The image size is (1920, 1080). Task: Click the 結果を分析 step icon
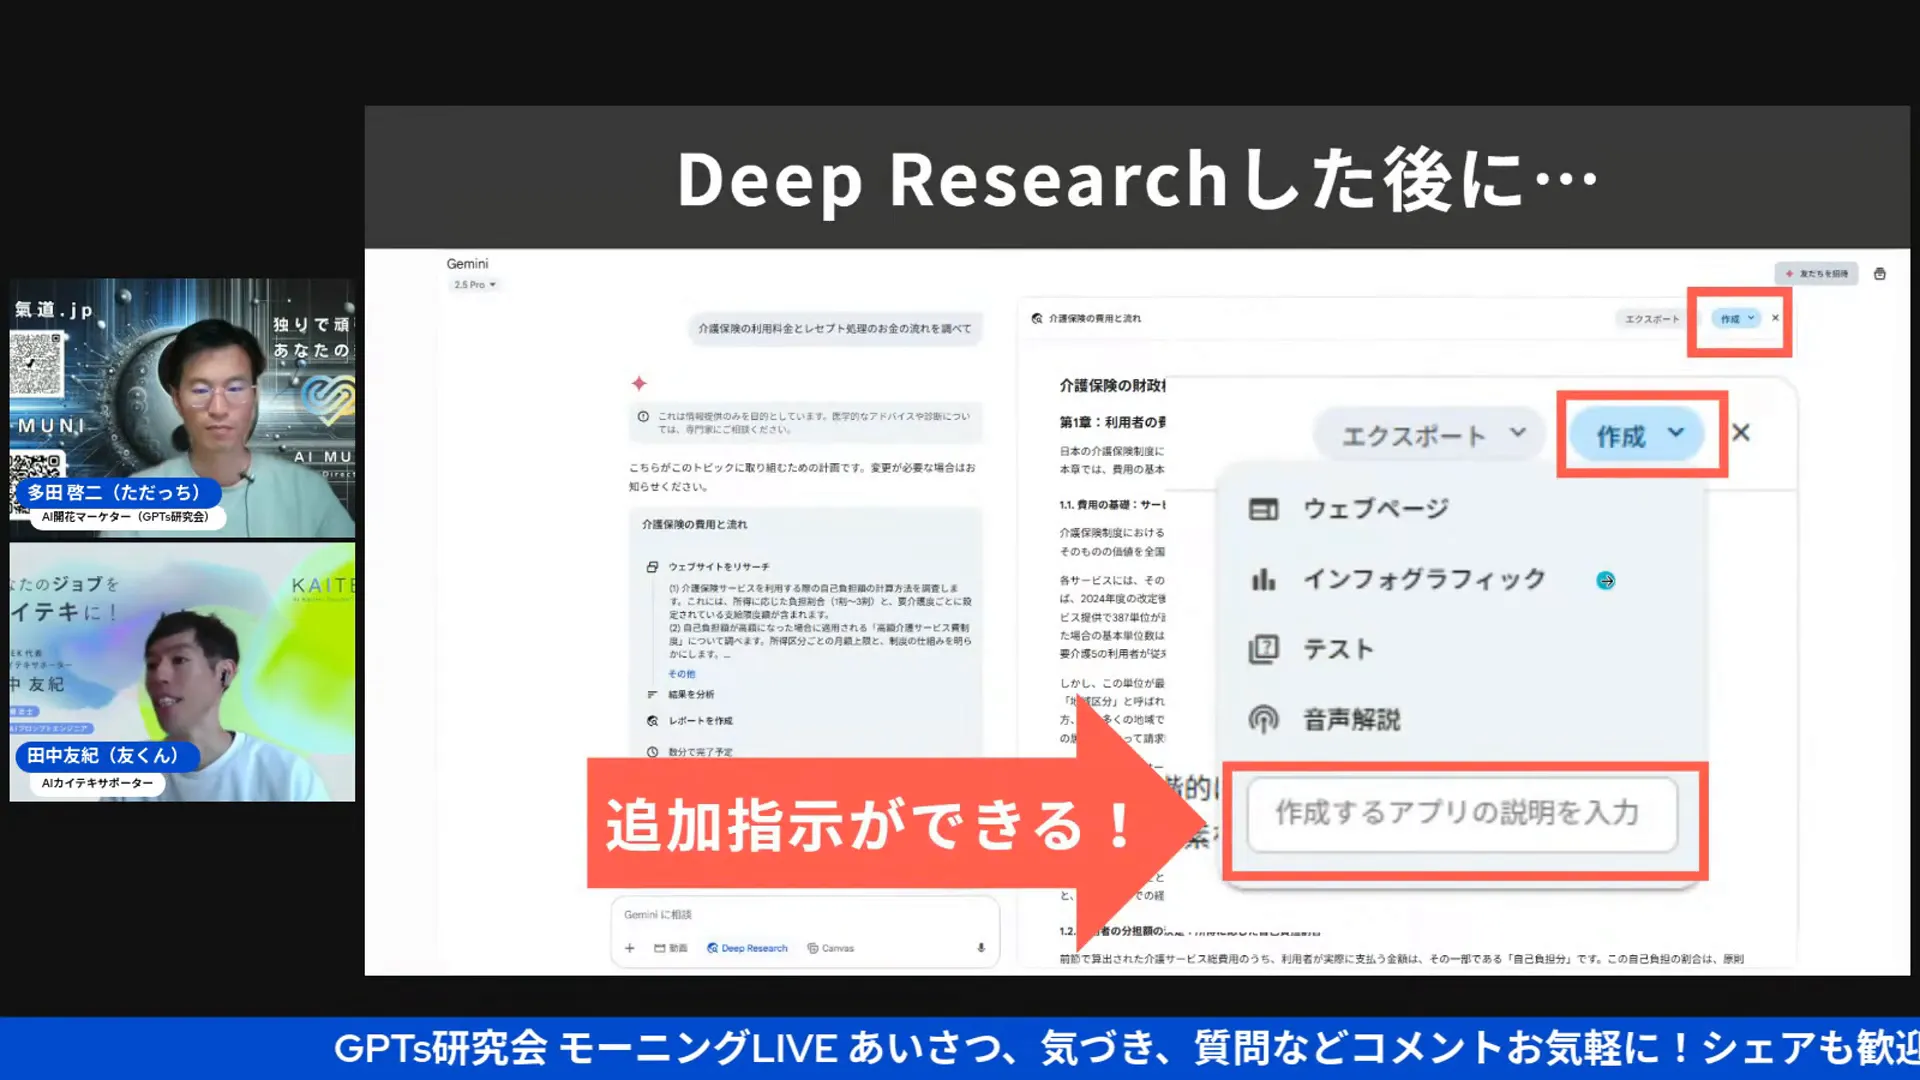pos(652,694)
